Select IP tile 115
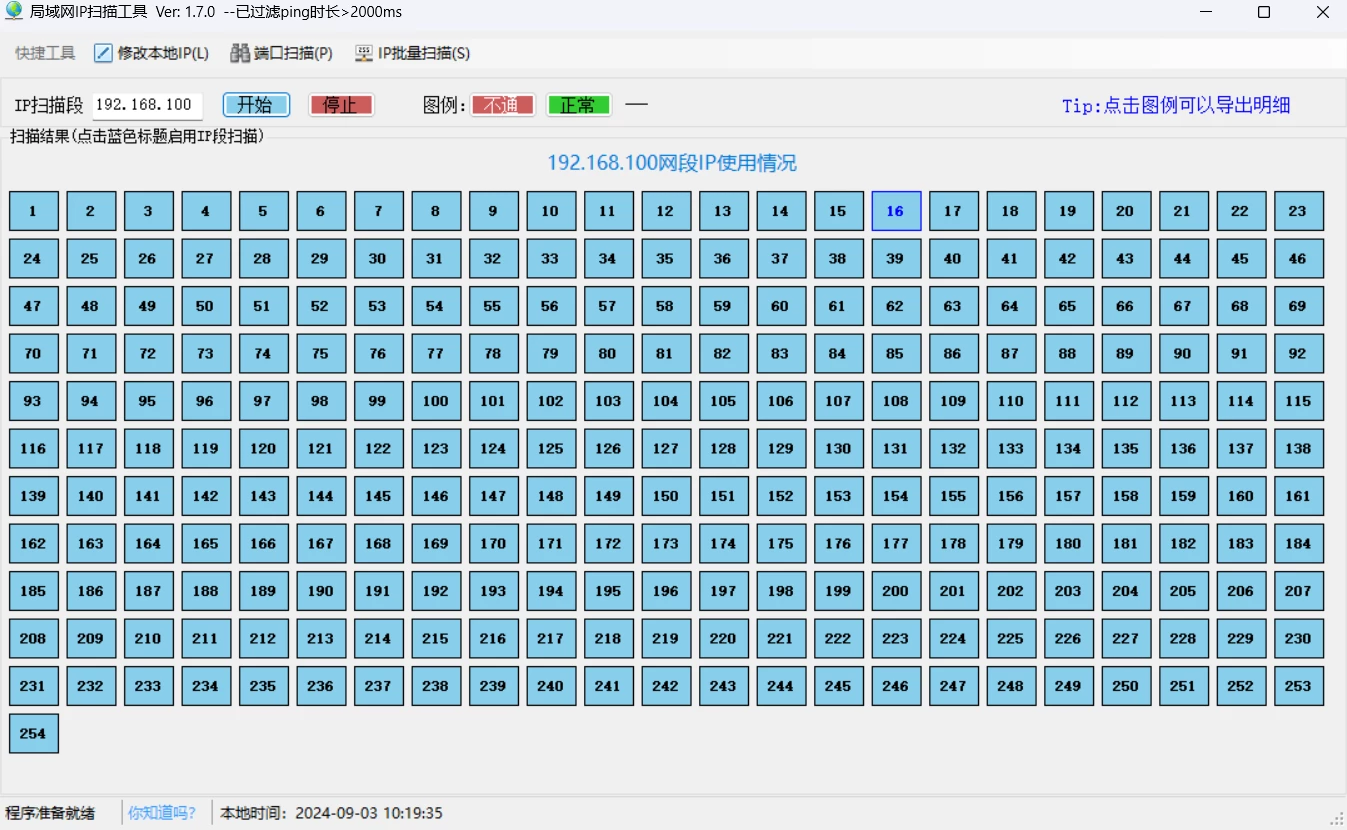 click(x=1298, y=401)
